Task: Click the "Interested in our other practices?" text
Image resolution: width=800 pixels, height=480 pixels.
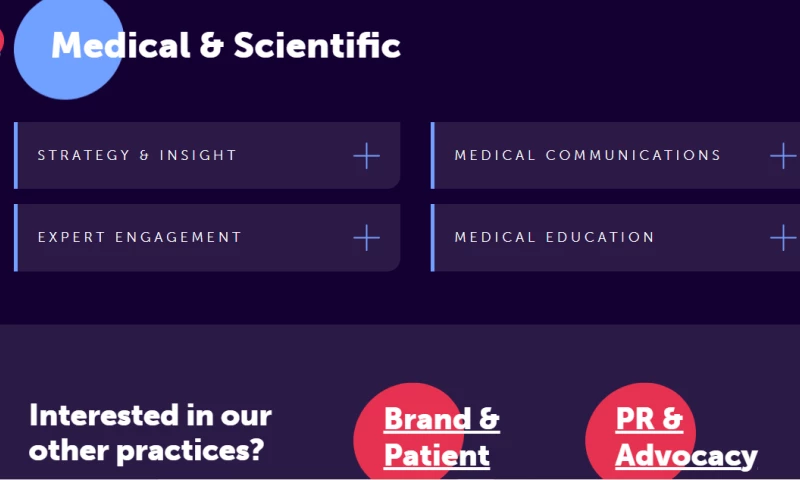Action: tap(150, 432)
